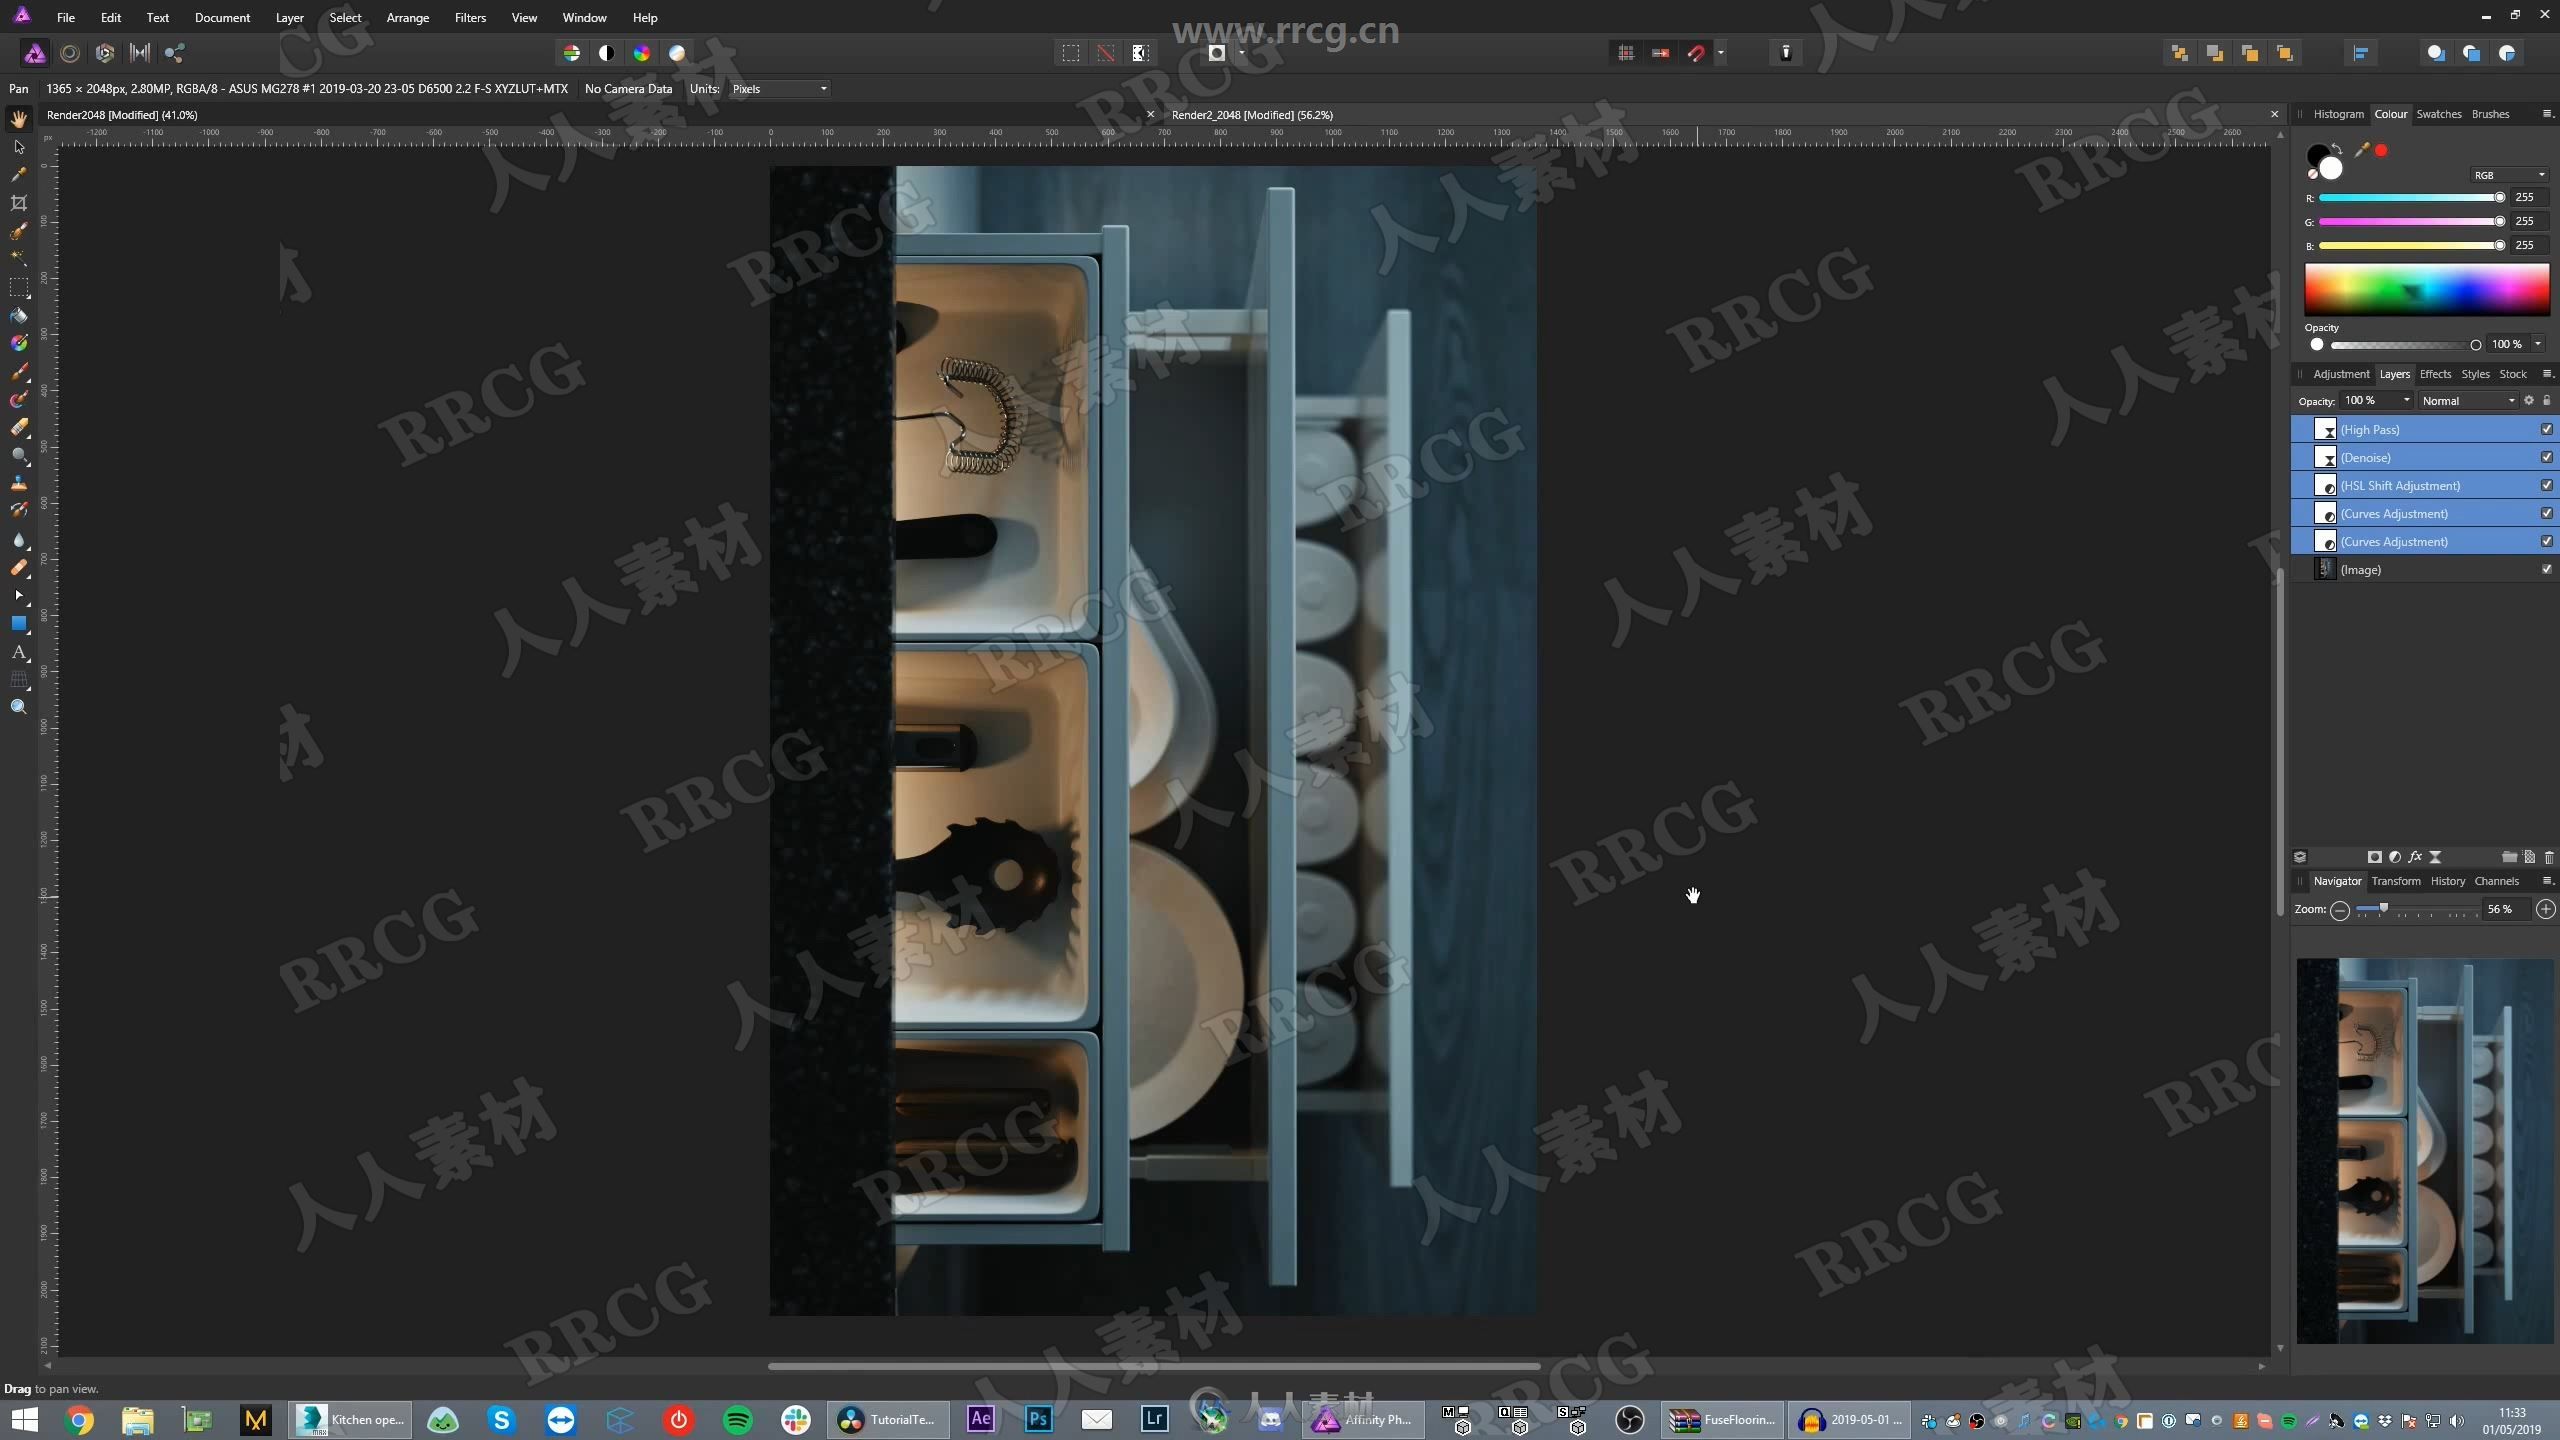Toggle the top Curves Adjustment visibility checkbox
Screen dimensions: 2560x1440
tap(2547, 513)
